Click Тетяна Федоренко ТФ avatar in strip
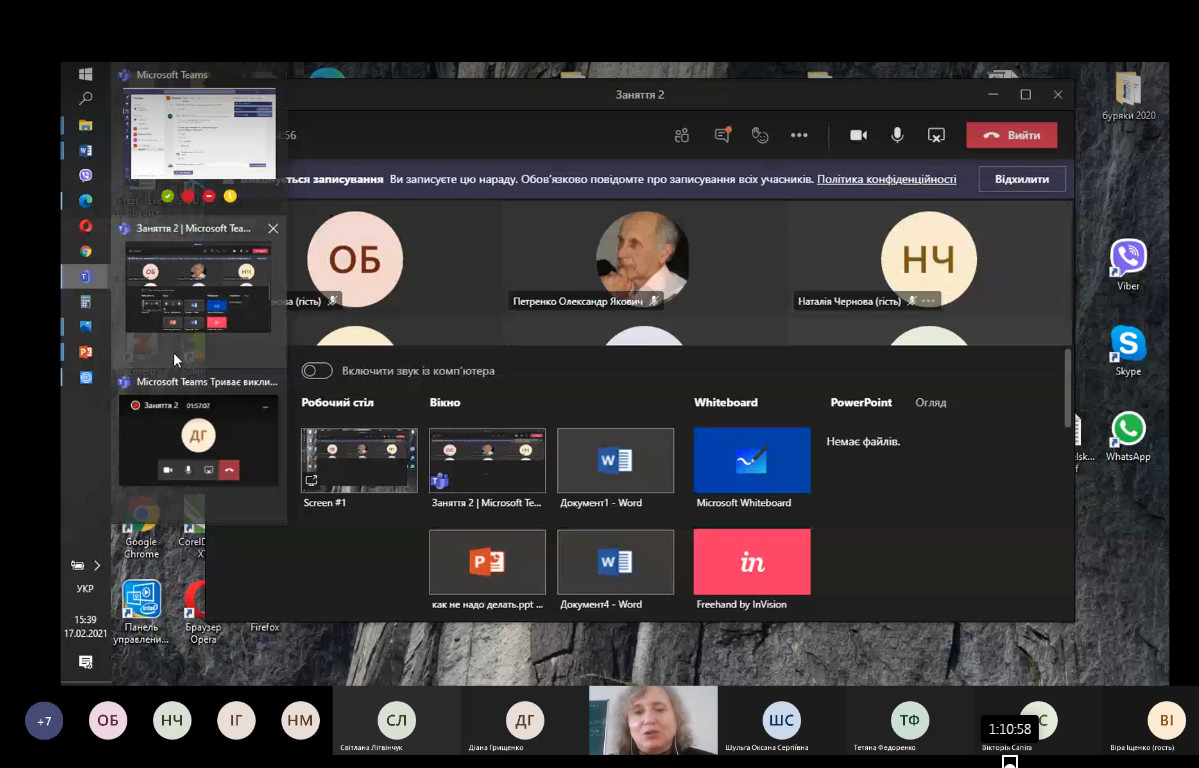This screenshot has width=1199, height=768. [909, 721]
